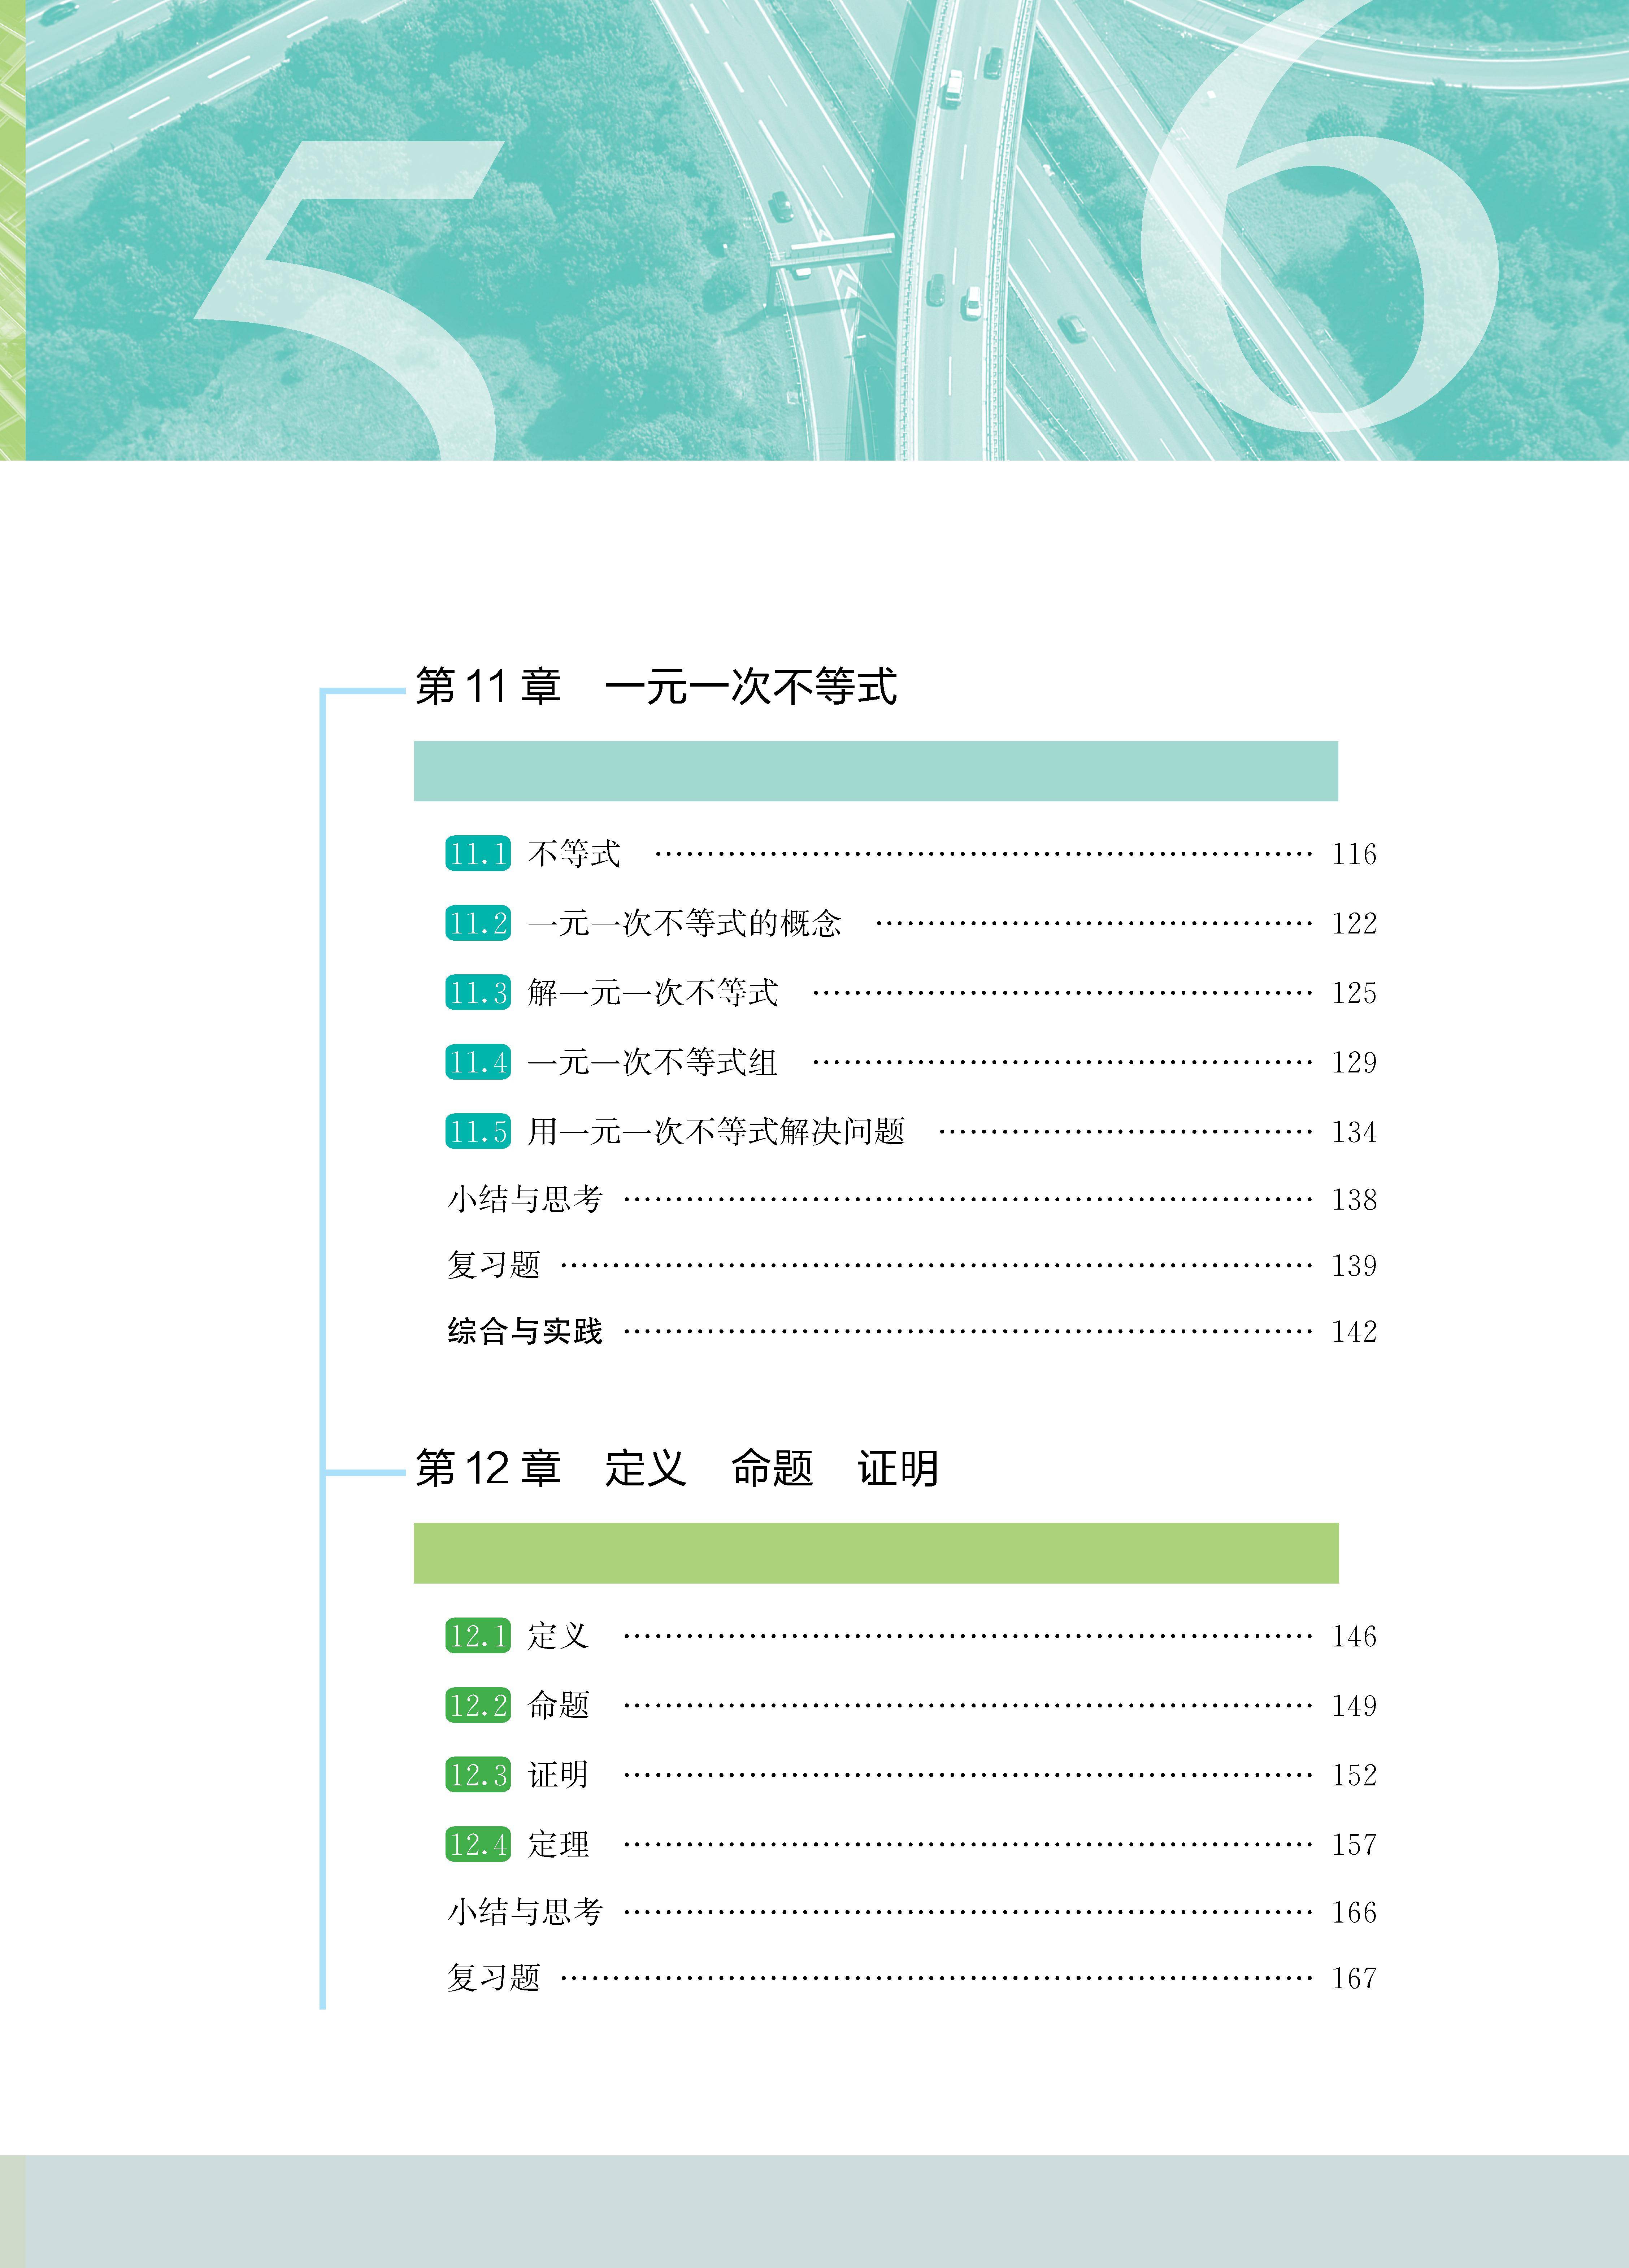Click the large numeral 6 in the header image

[x=1320, y=270]
